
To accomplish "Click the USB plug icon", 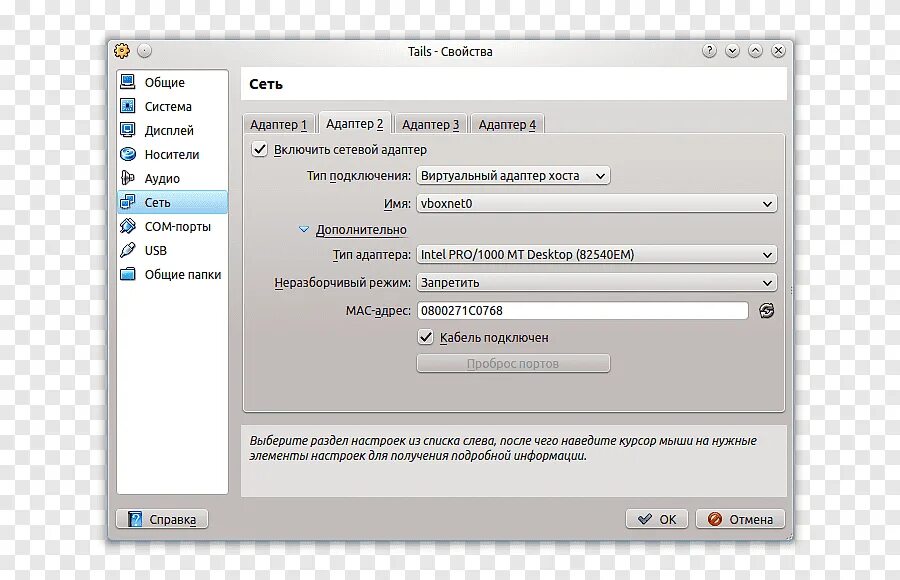I will 127,250.
